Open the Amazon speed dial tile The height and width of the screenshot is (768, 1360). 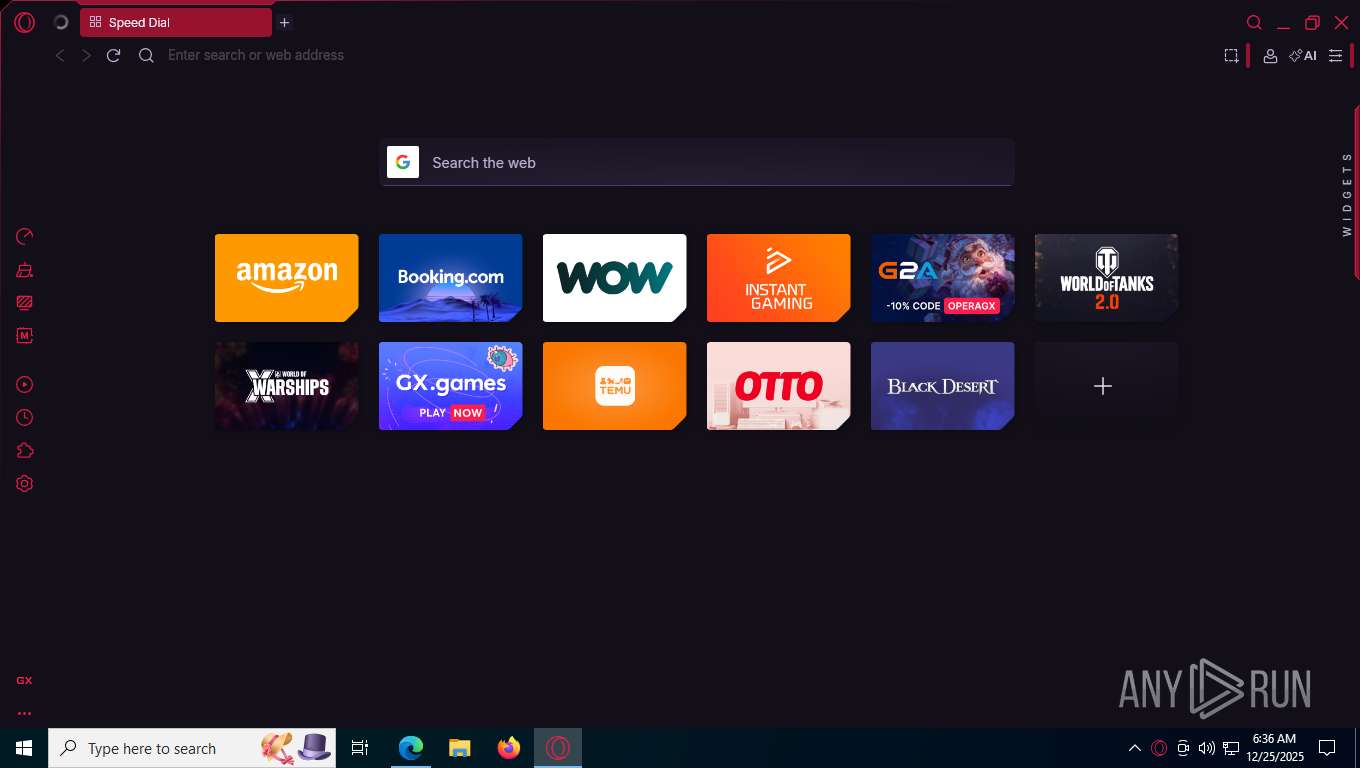tap(286, 278)
